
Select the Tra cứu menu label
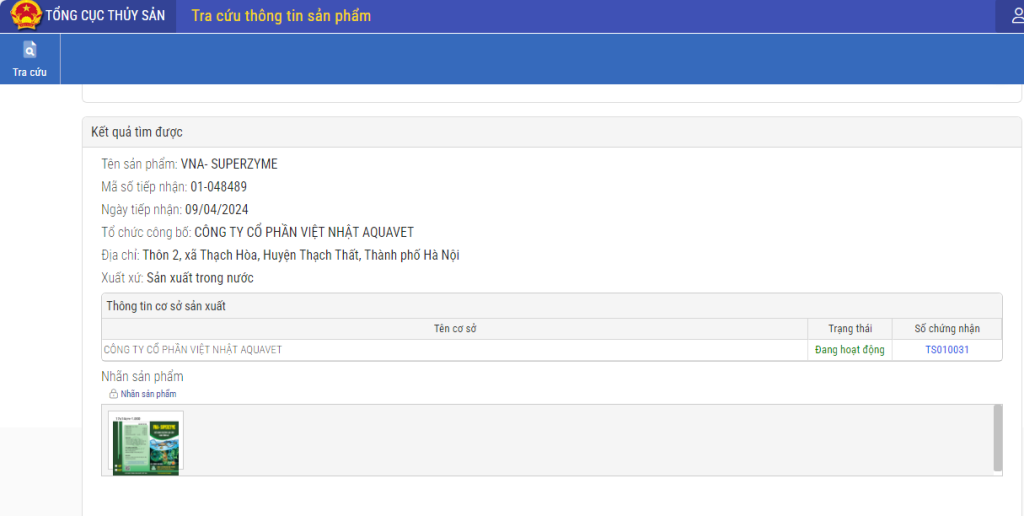(x=29, y=72)
